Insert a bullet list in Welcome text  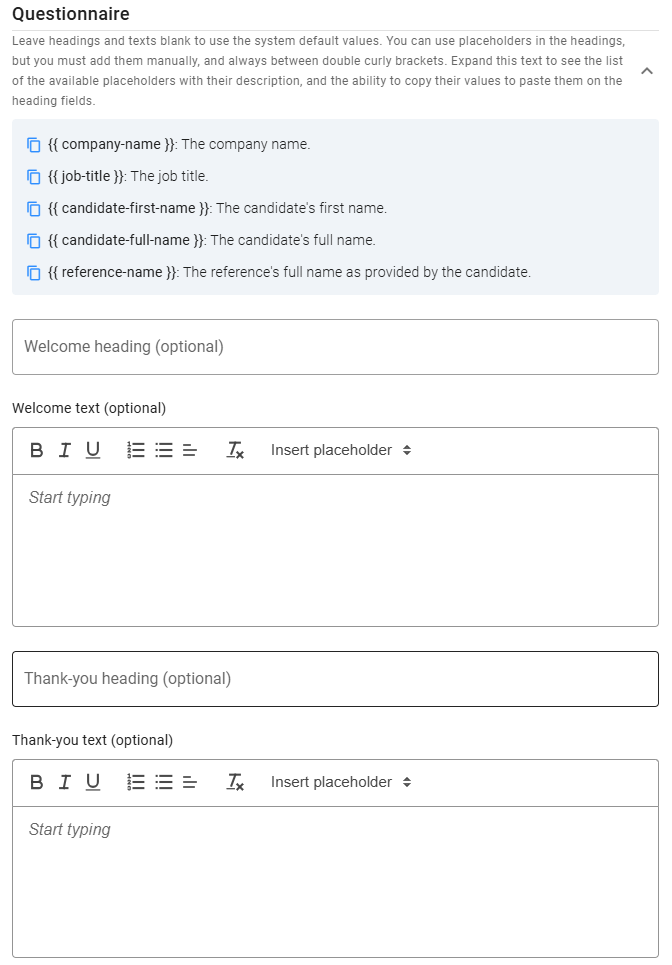coord(162,450)
